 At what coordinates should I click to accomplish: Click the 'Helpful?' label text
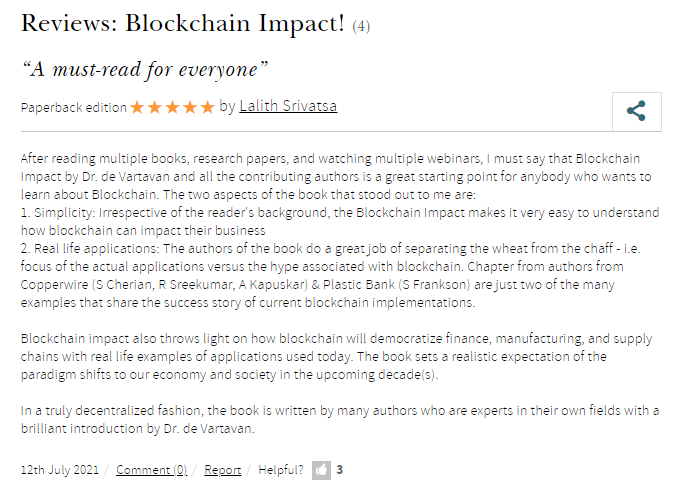point(281,469)
